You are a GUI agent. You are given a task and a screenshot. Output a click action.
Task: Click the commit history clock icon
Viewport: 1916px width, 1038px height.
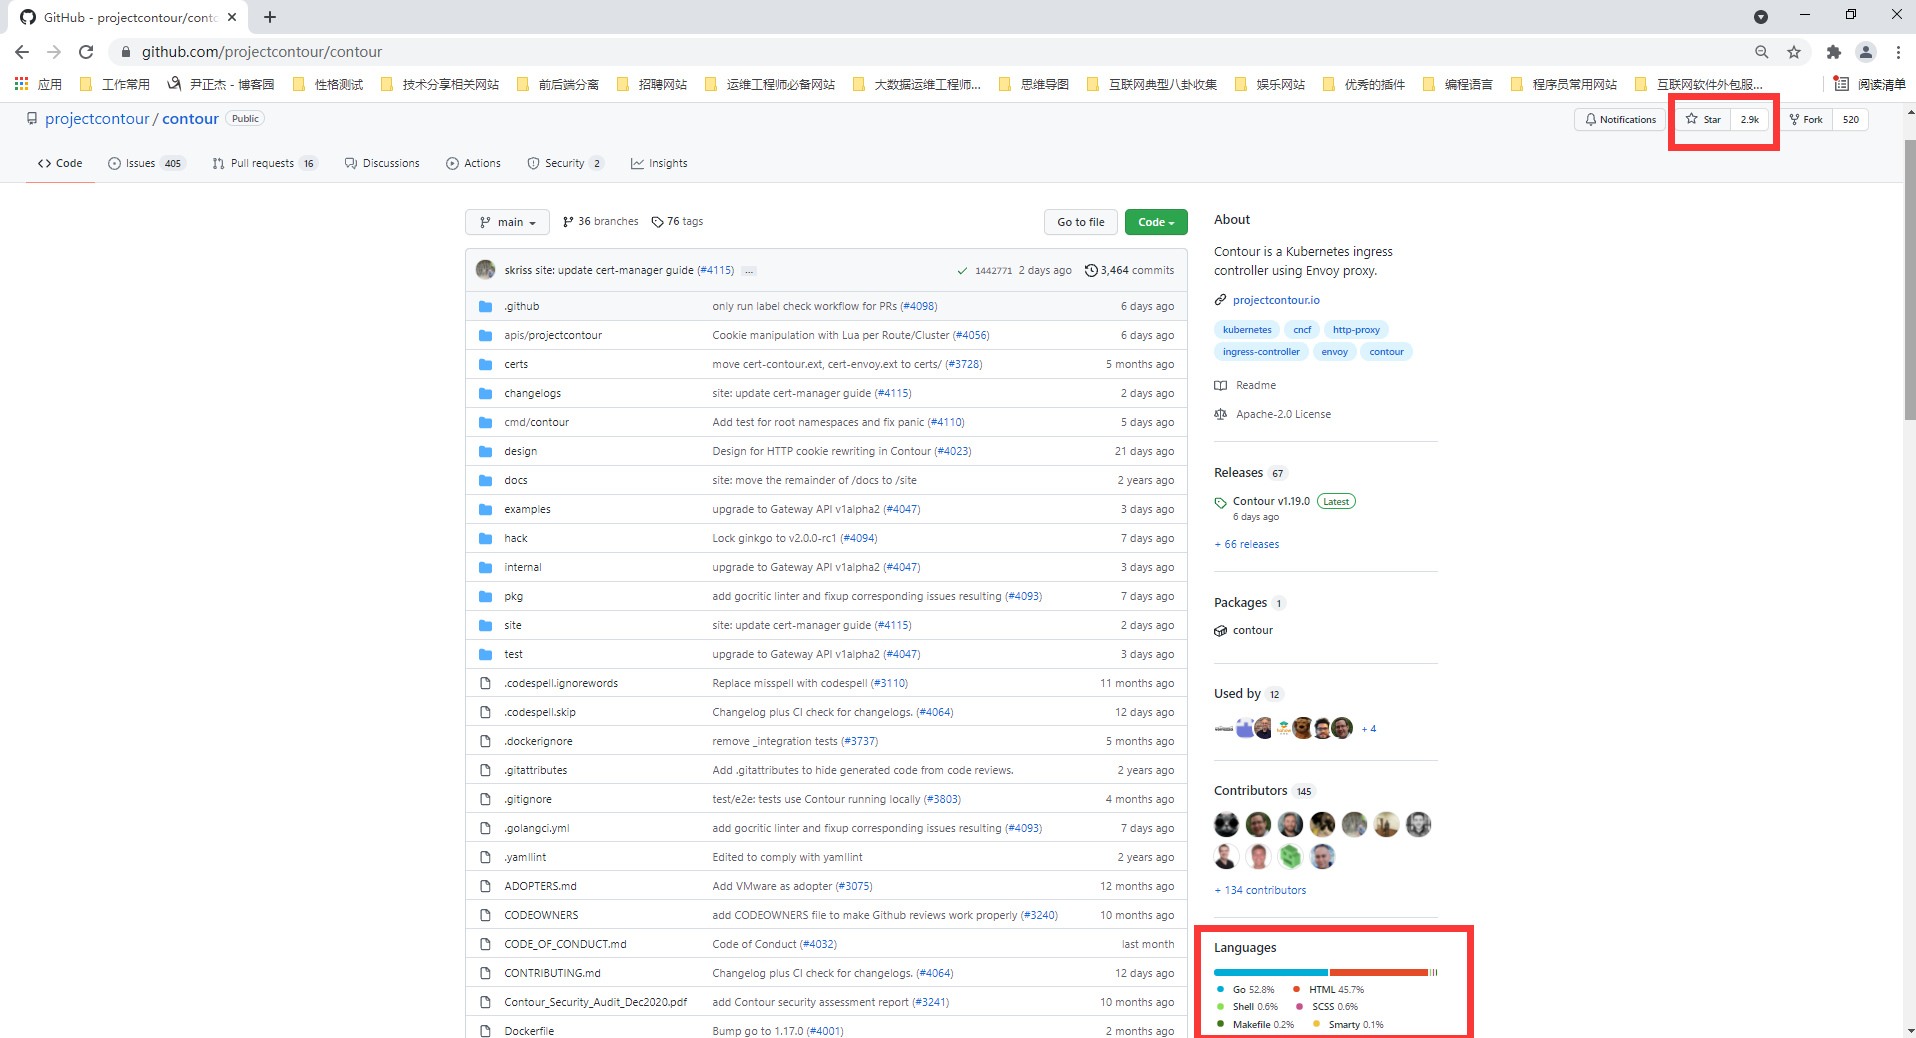point(1091,270)
